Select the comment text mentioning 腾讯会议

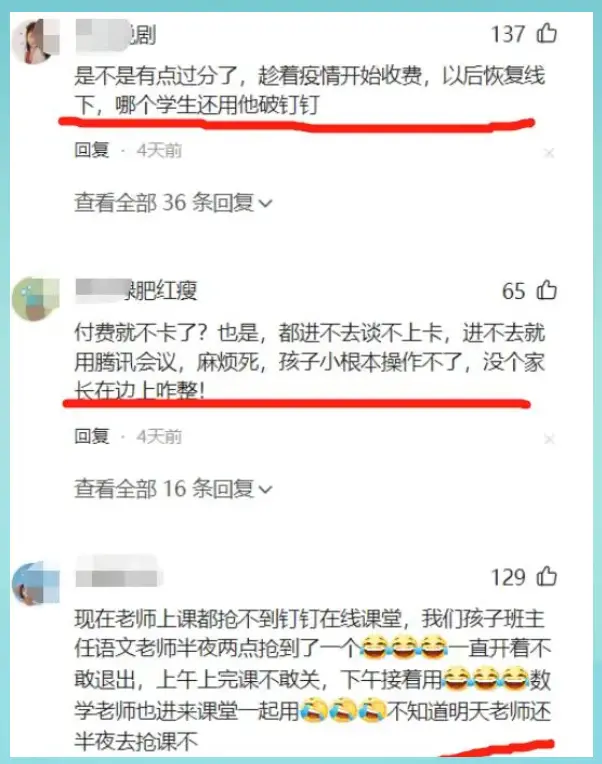[x=310, y=362]
